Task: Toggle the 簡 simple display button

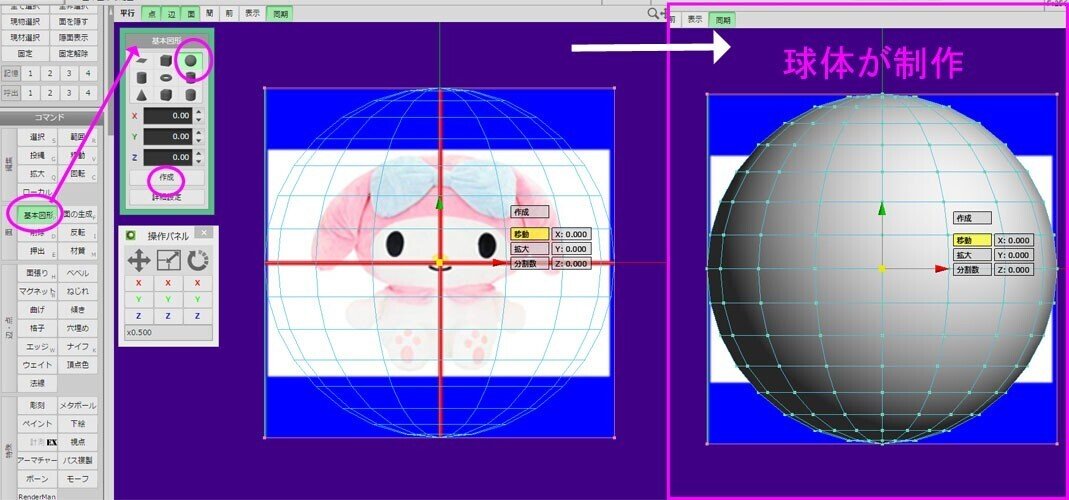Action: [210, 13]
